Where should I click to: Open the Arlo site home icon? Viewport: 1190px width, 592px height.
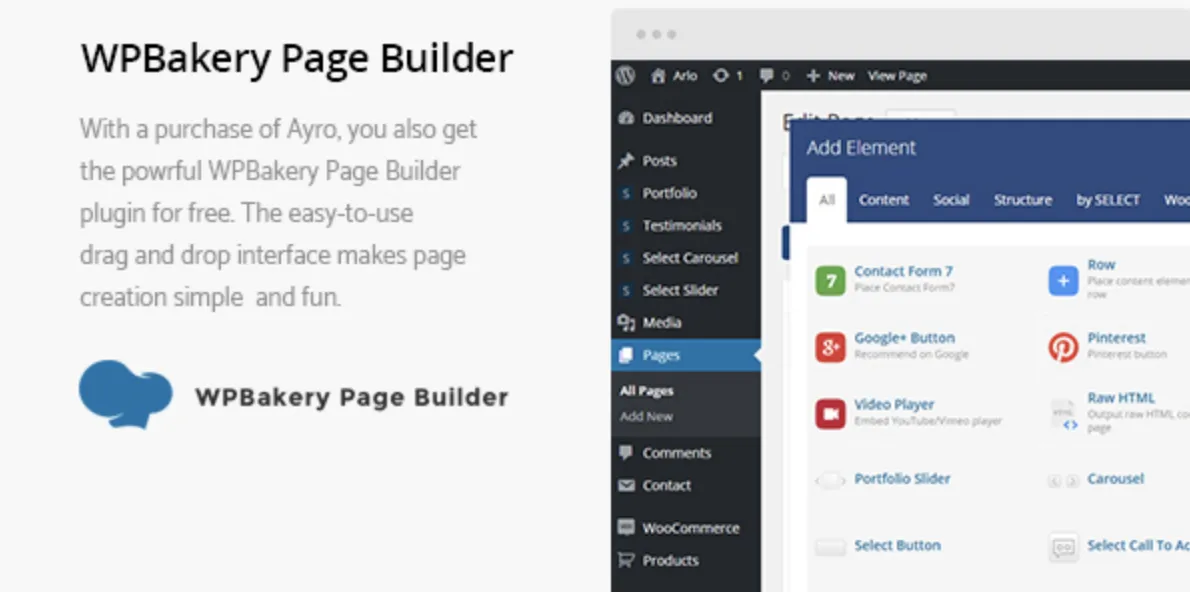pyautogui.click(x=658, y=75)
